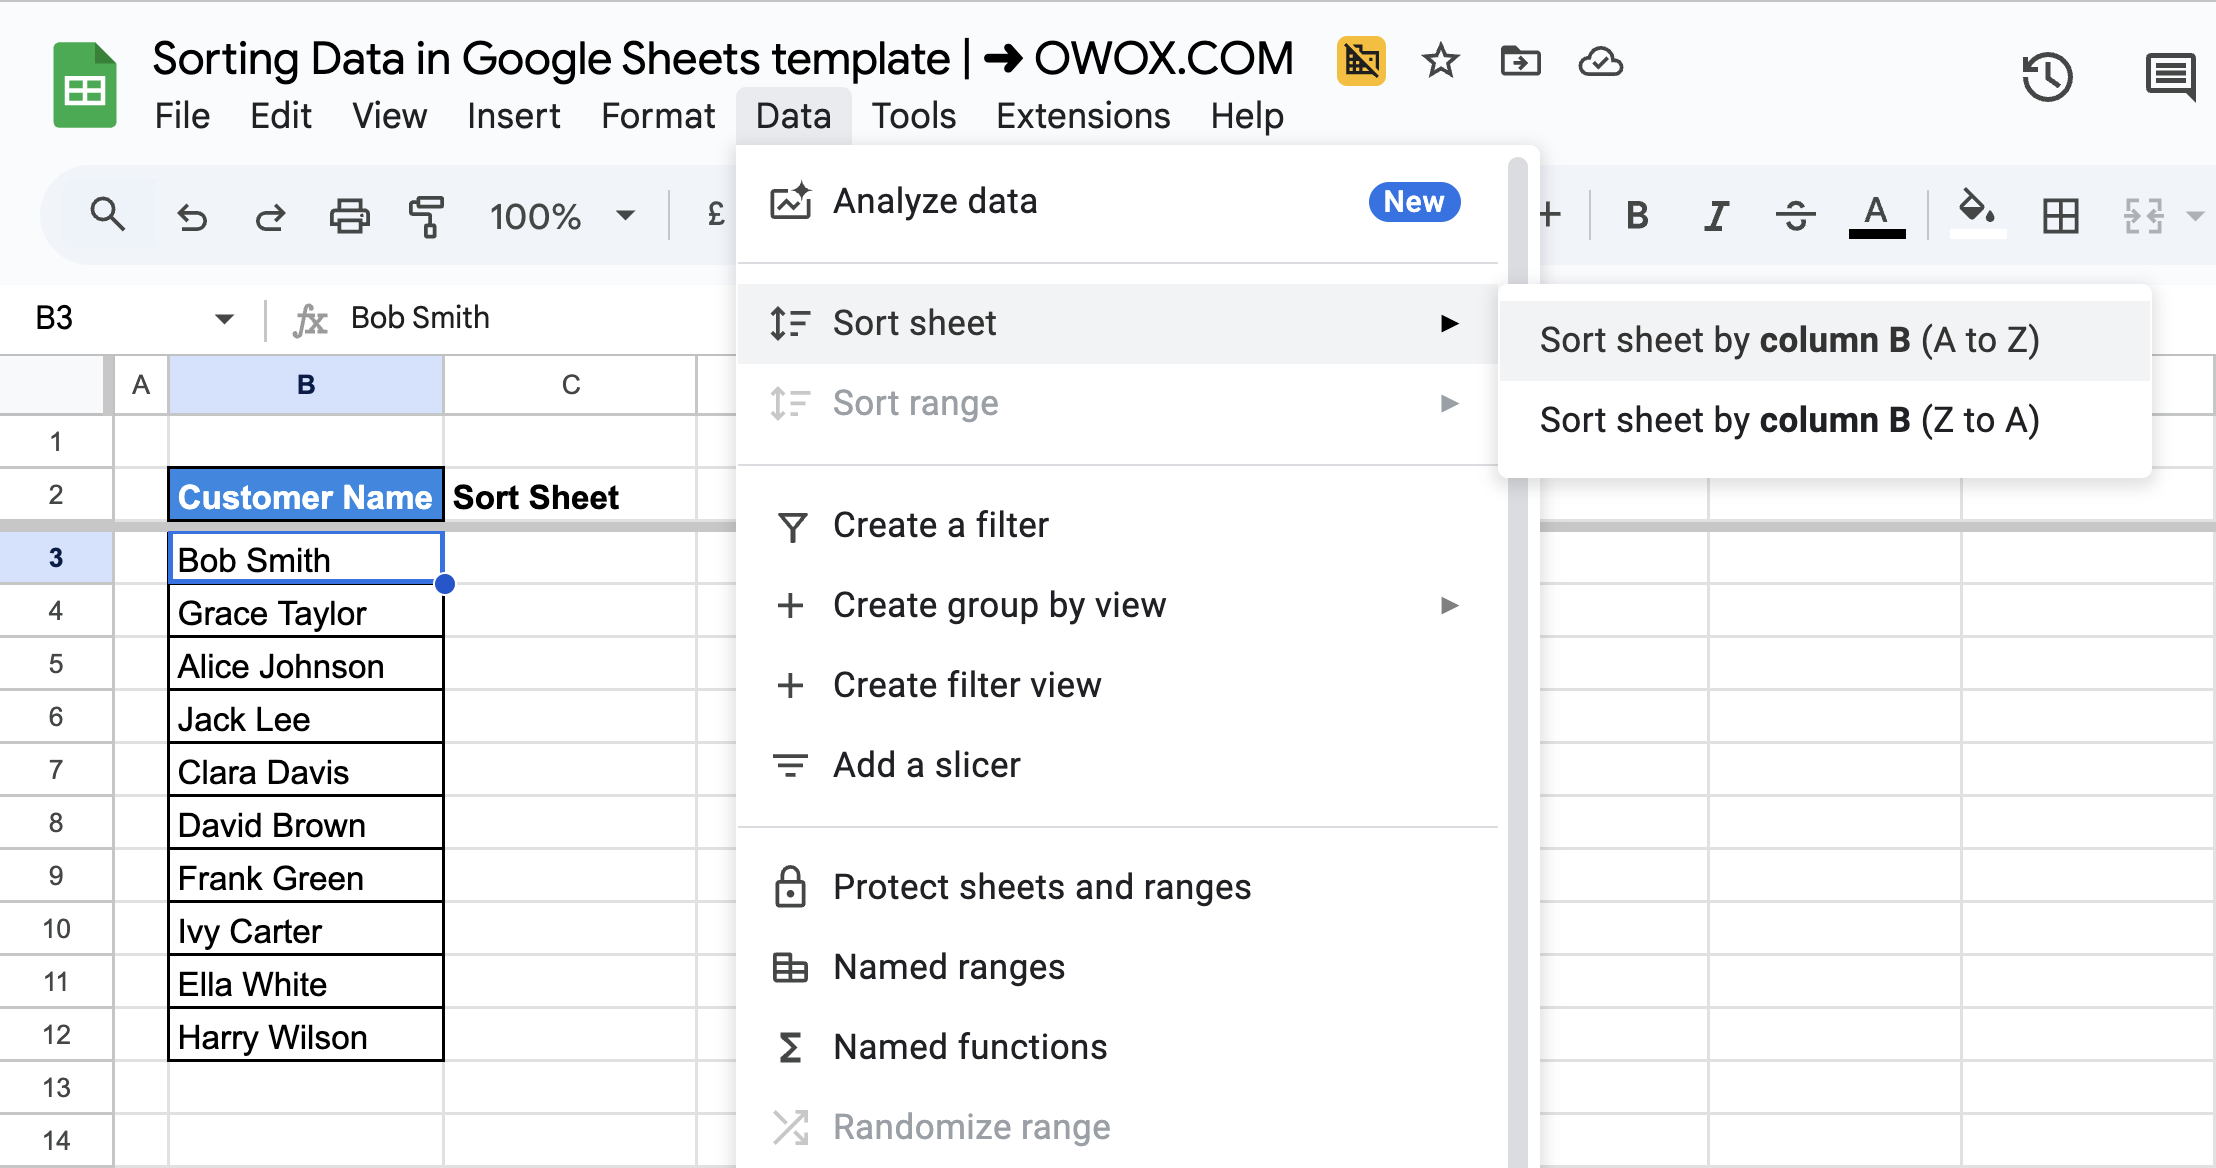Open the 100% zoom dropdown
2216x1168 pixels.
[x=560, y=216]
